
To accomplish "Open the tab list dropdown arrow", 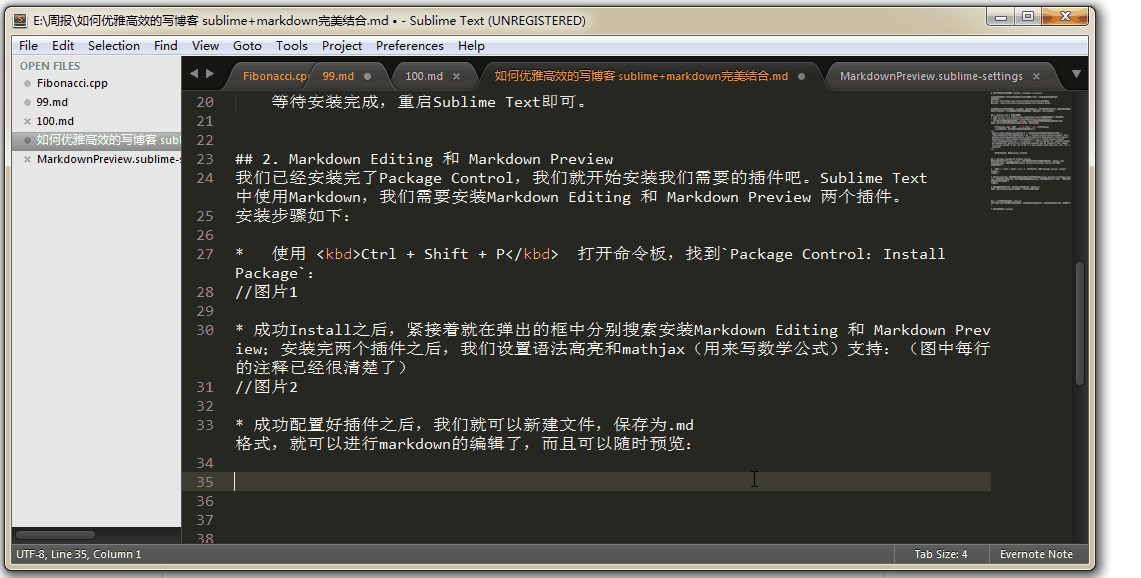I will pos(1076,74).
